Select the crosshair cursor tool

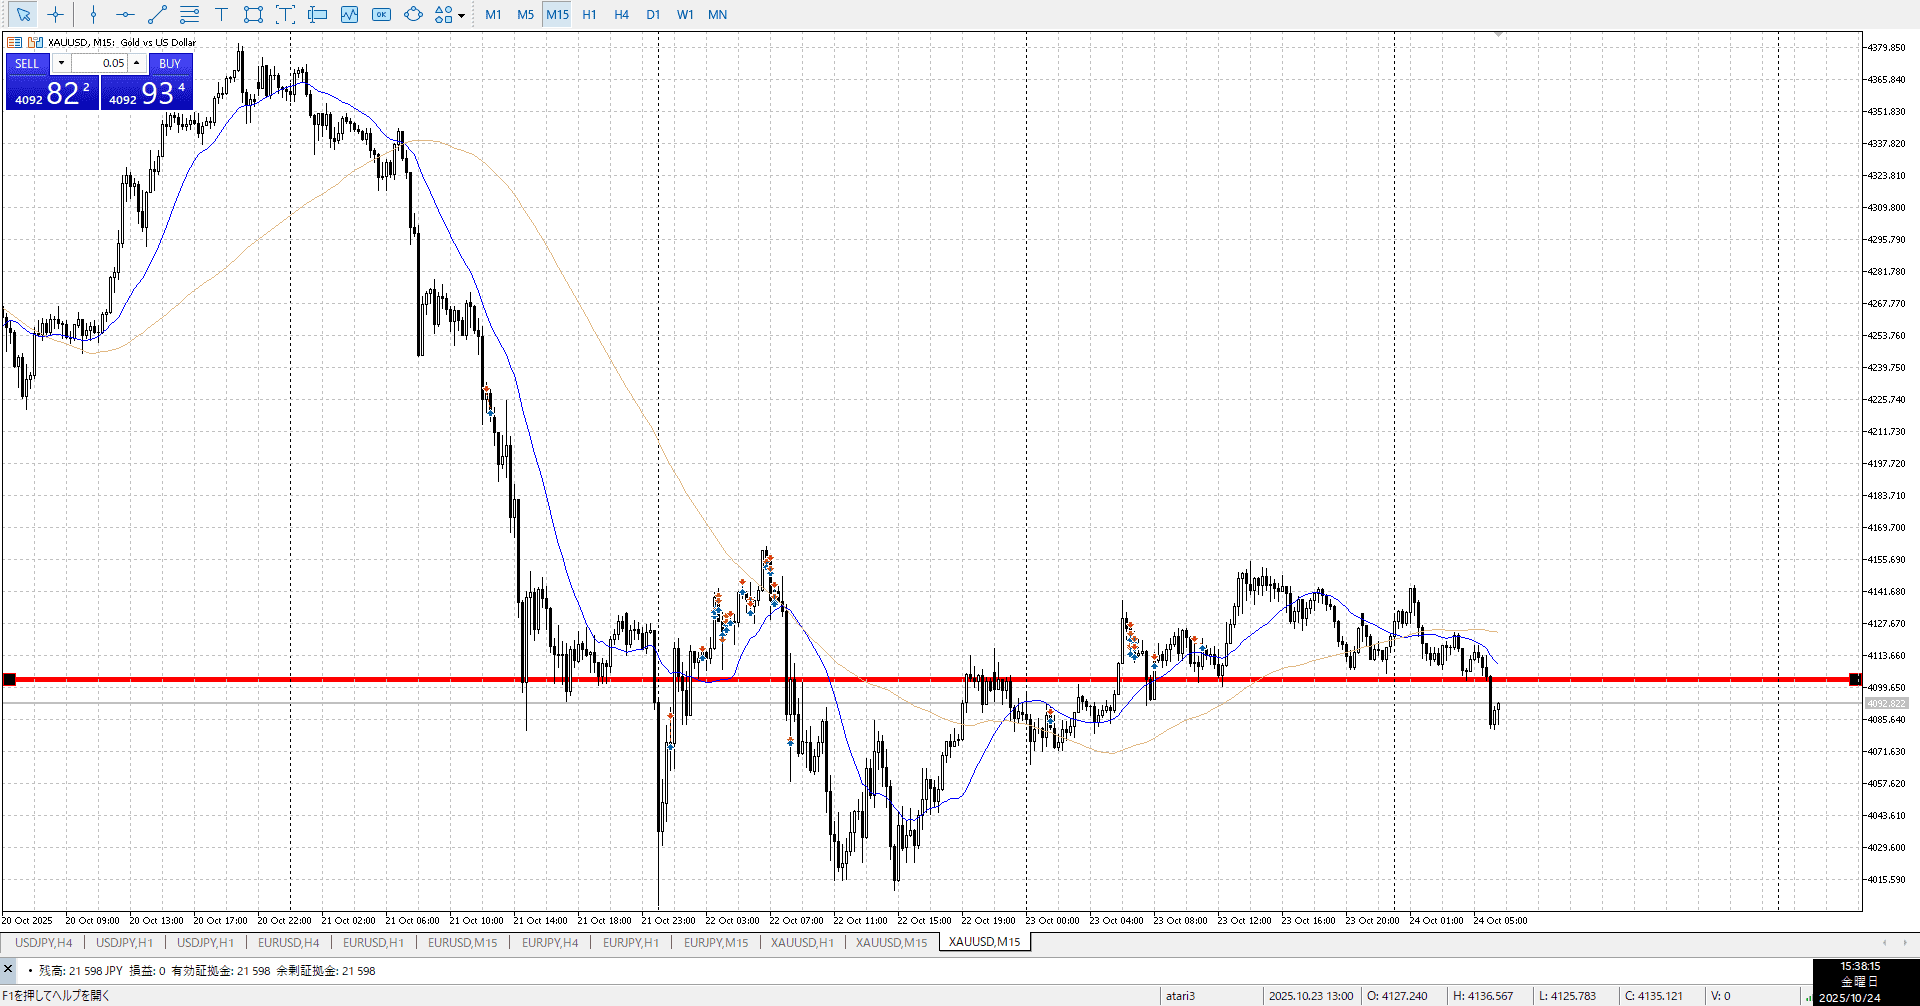tap(56, 14)
